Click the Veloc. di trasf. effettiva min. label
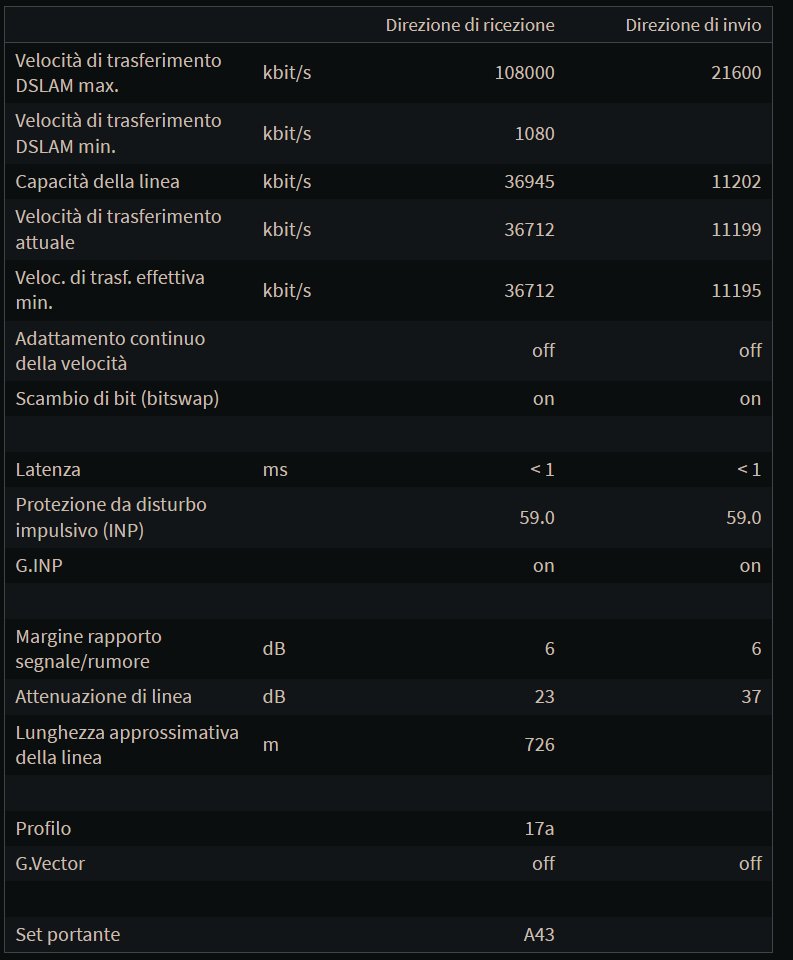 (110, 290)
